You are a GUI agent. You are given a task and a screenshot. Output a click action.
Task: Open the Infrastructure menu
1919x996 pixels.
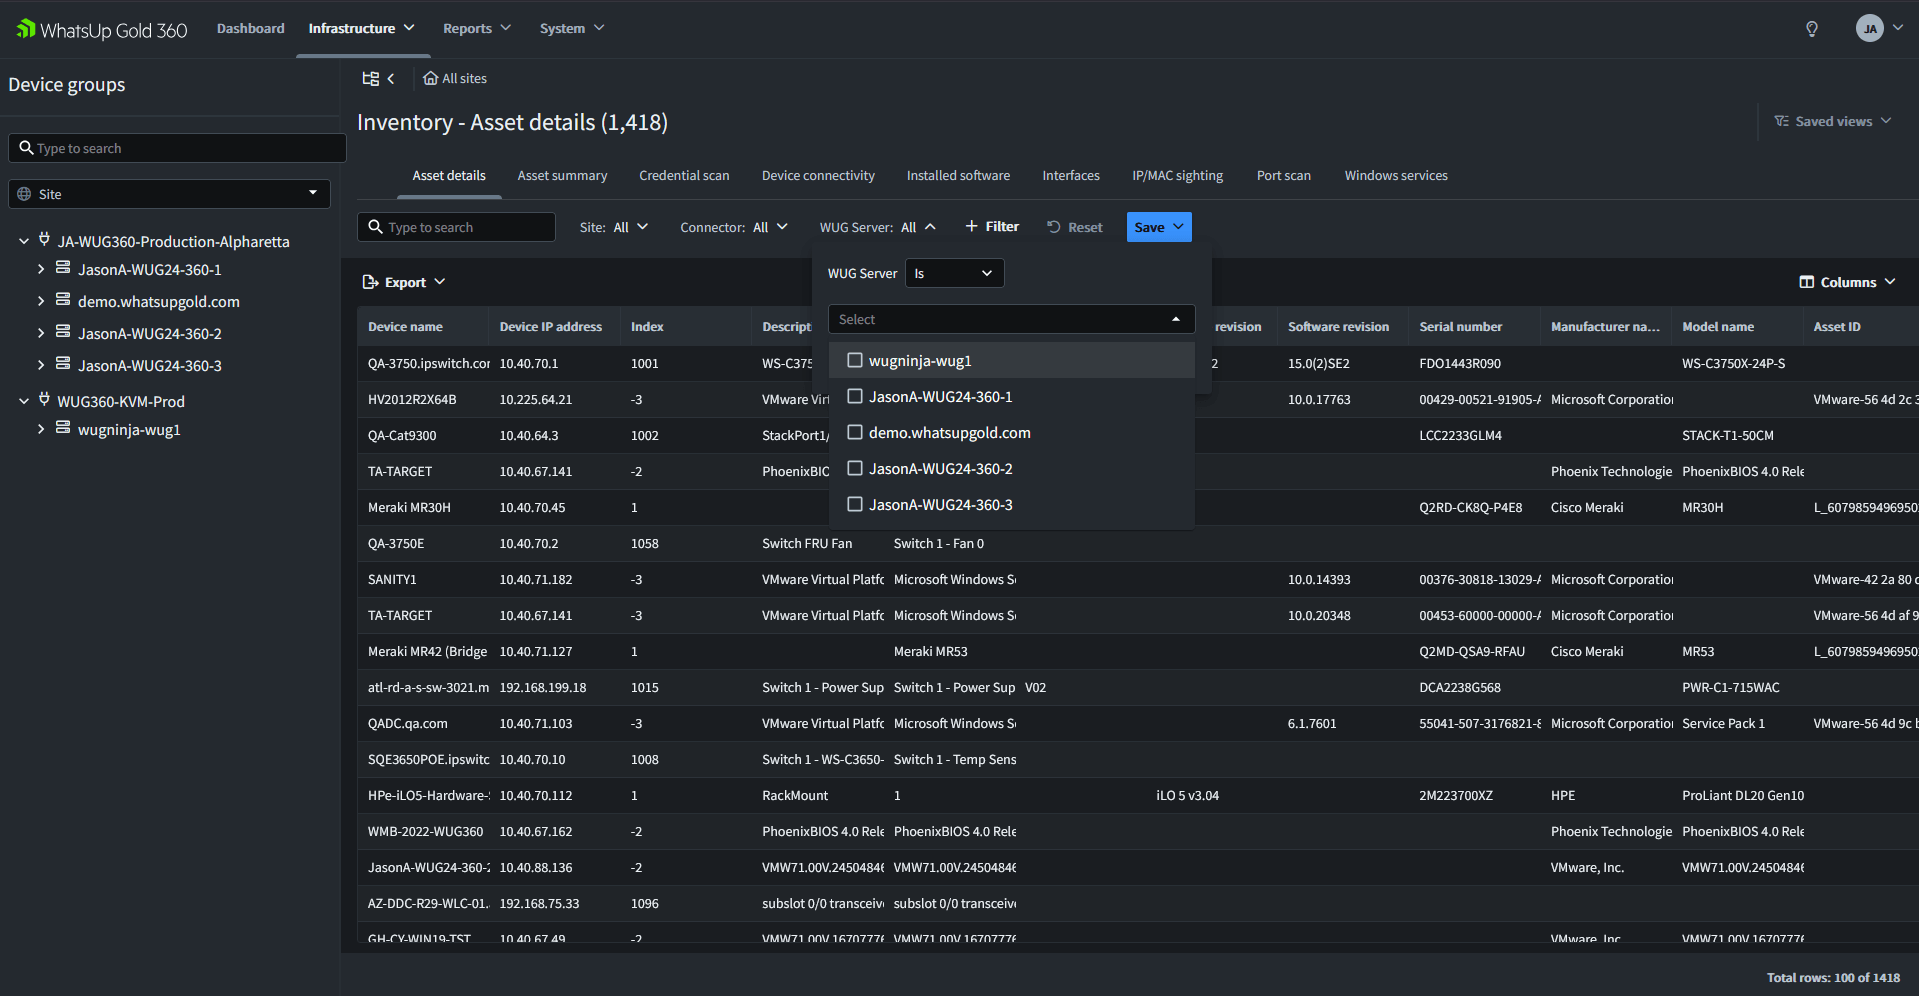click(x=362, y=28)
